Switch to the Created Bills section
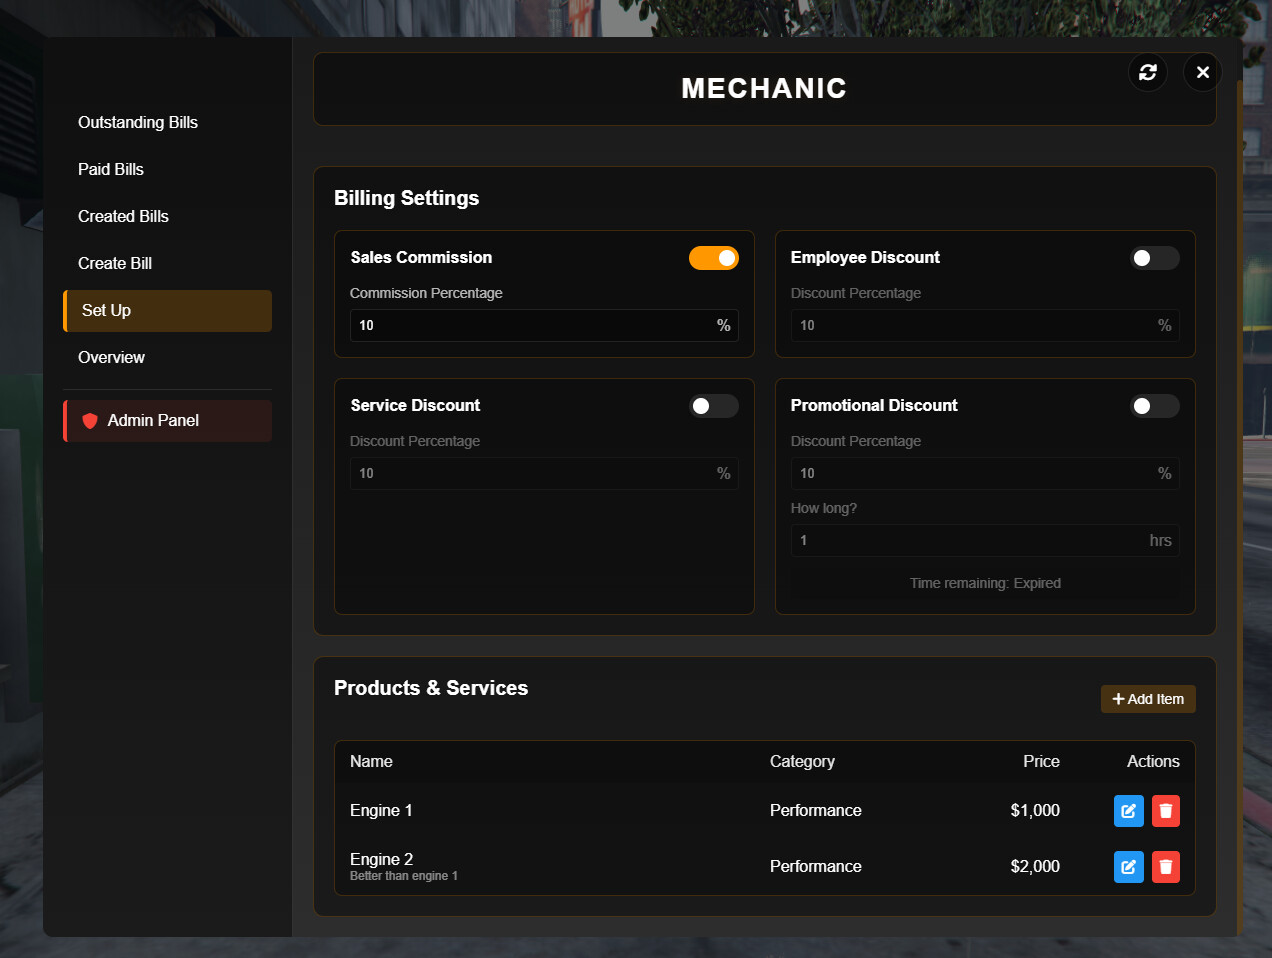 (123, 216)
